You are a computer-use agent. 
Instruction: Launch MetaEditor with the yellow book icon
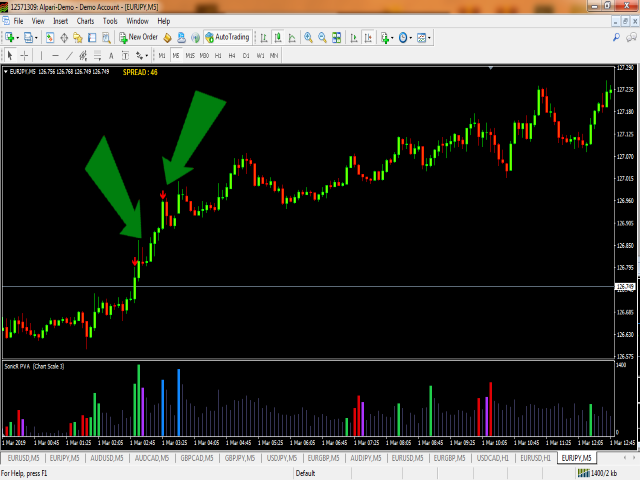[x=167, y=38]
